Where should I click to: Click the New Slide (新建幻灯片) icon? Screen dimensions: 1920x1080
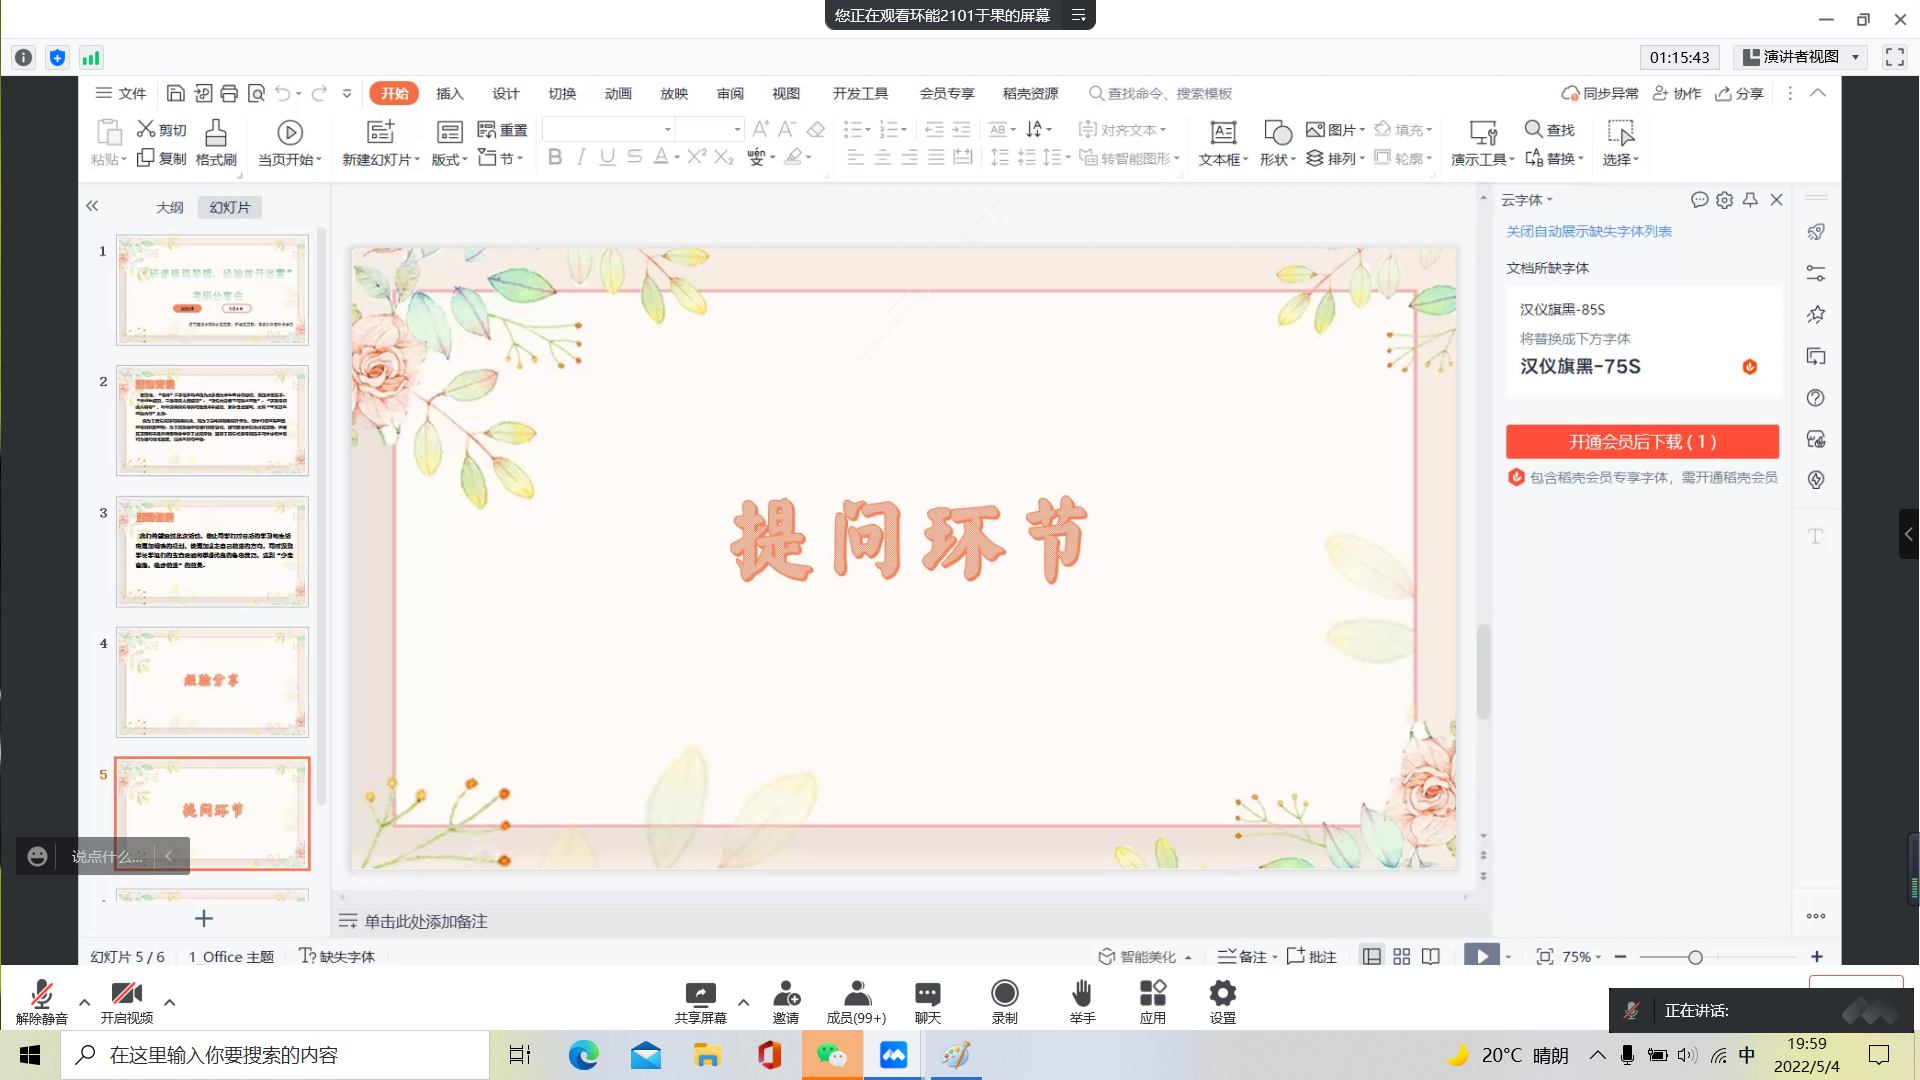tap(380, 133)
